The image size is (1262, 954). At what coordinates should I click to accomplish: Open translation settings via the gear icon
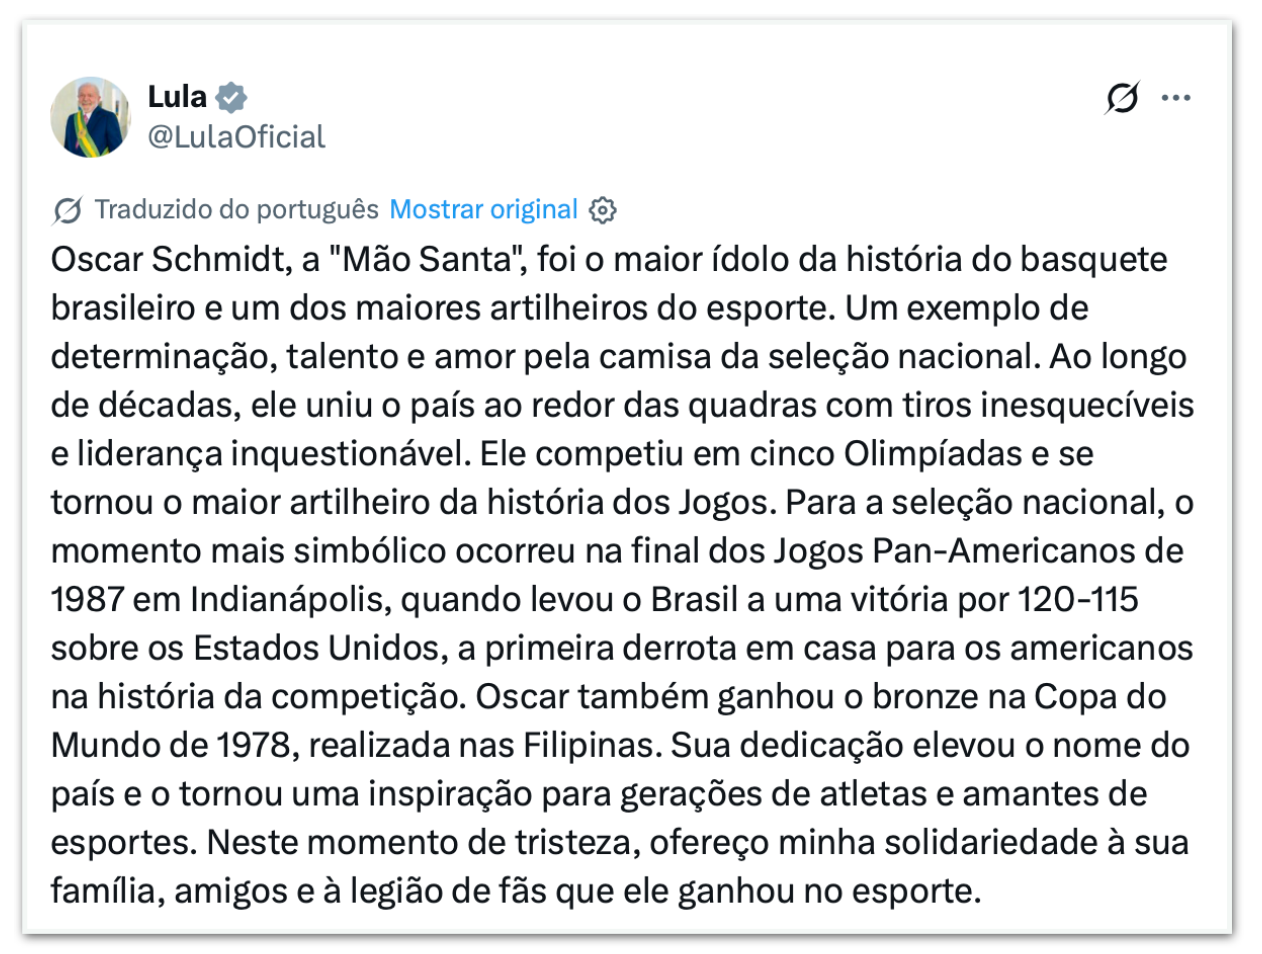(603, 210)
